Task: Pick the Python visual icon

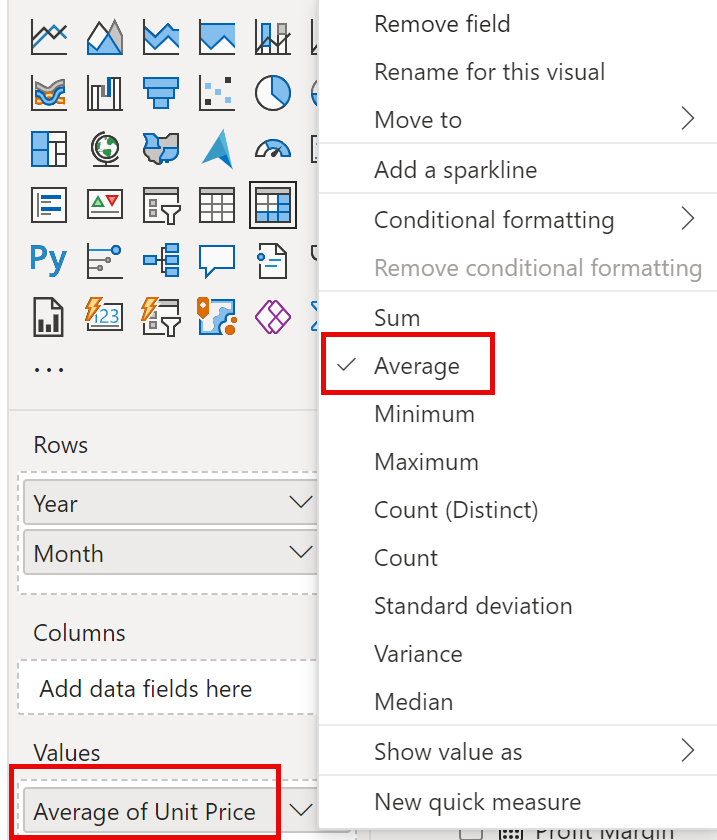Action: (49, 260)
